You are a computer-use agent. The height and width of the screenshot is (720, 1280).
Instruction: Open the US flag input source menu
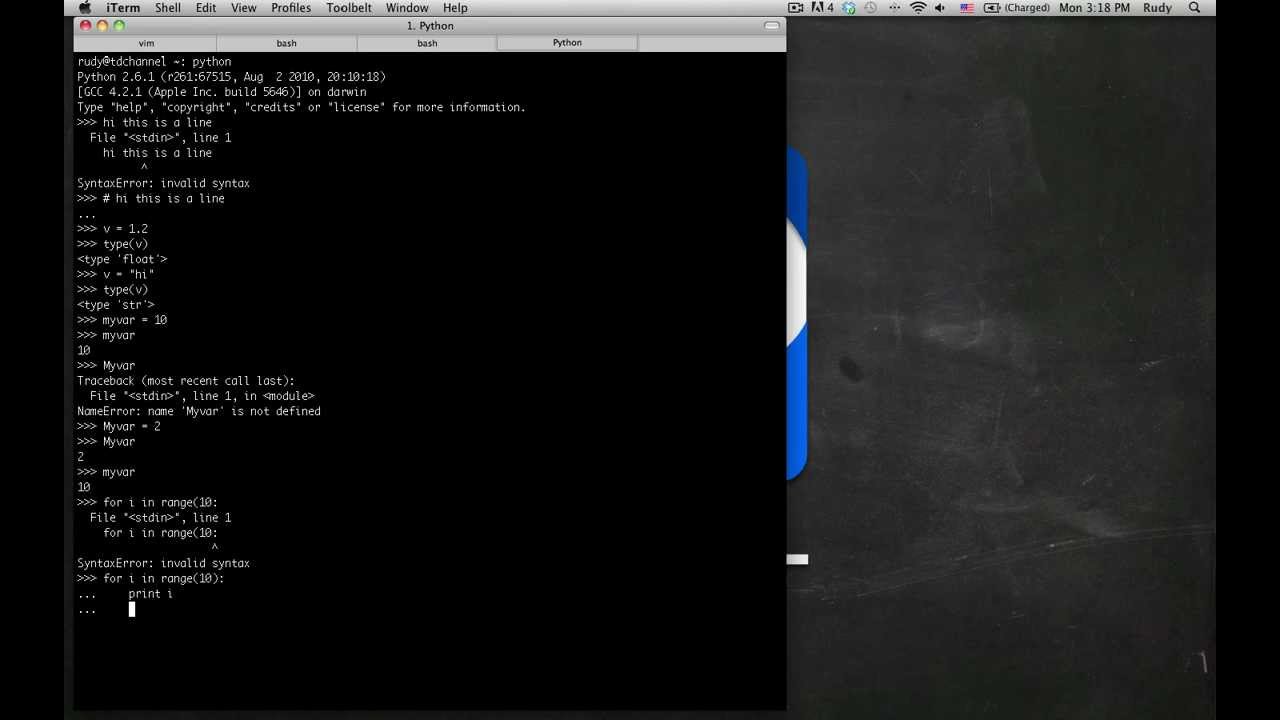(x=967, y=8)
